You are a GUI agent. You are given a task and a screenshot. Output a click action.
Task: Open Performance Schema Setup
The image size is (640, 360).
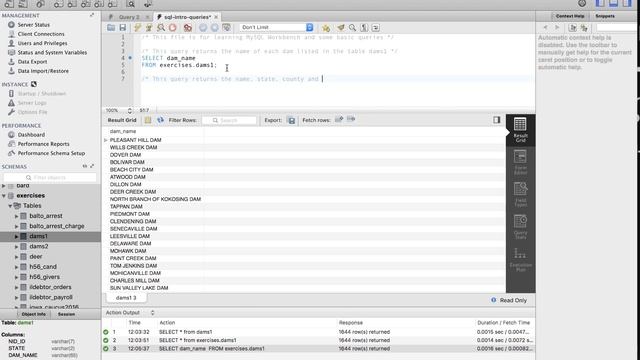[x=51, y=153]
